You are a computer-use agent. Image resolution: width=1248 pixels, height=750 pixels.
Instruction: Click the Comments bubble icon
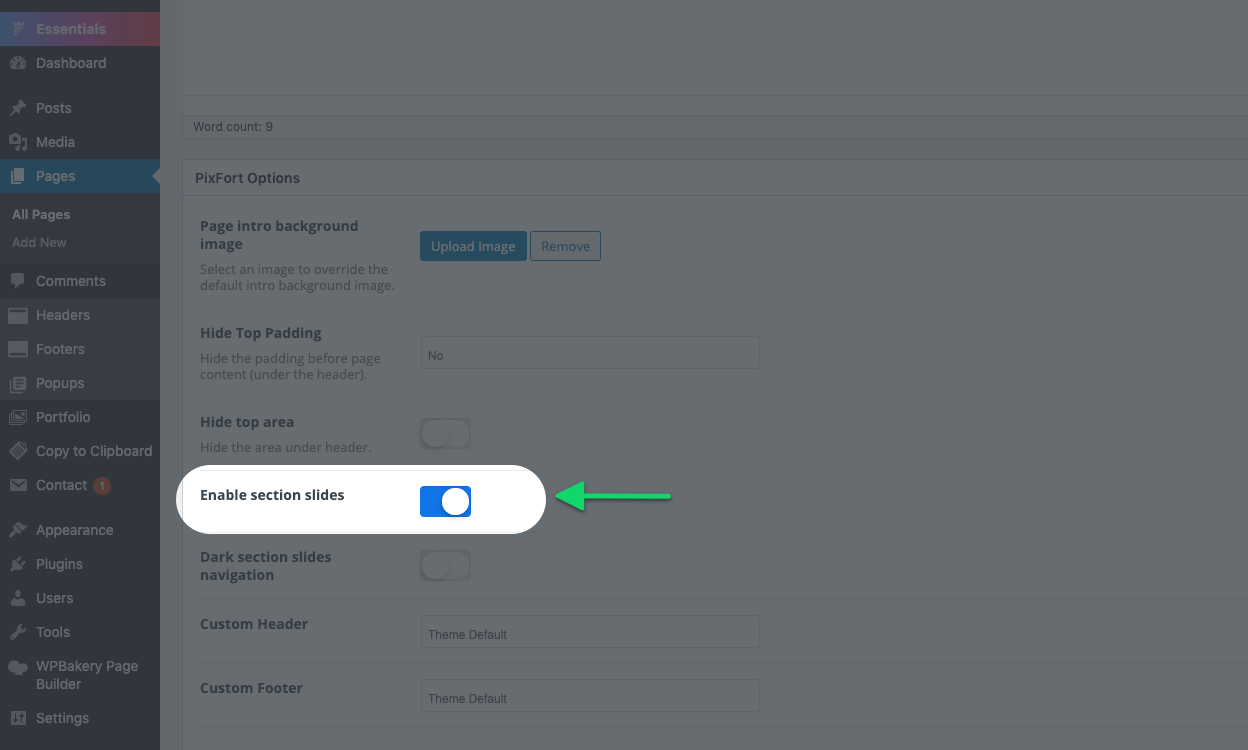click(18, 281)
